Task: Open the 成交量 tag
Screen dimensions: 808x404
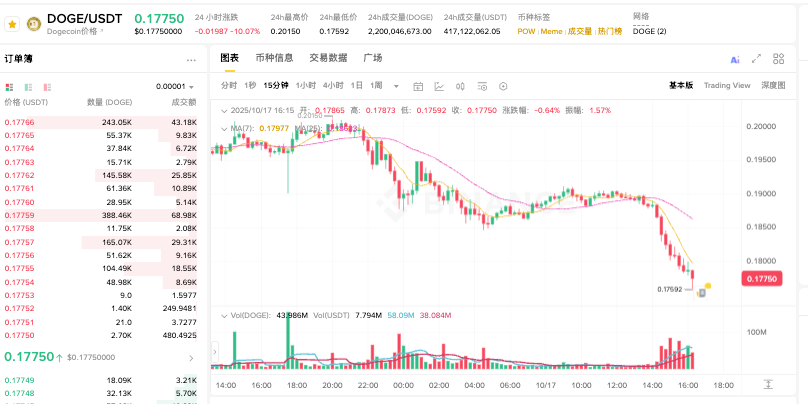Action: click(x=580, y=31)
